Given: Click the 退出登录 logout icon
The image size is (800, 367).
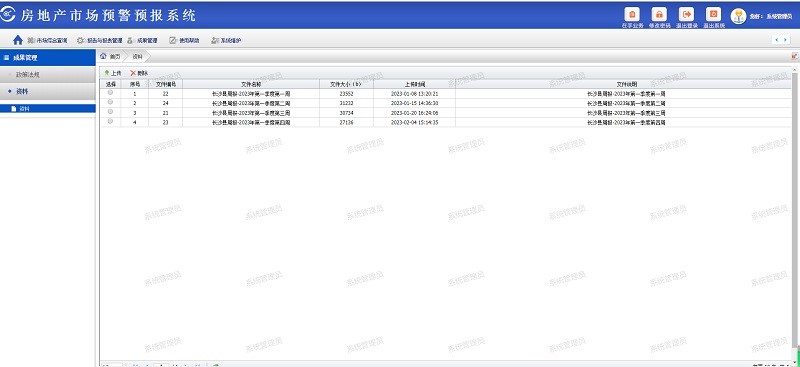Looking at the screenshot, I should [x=686, y=14].
